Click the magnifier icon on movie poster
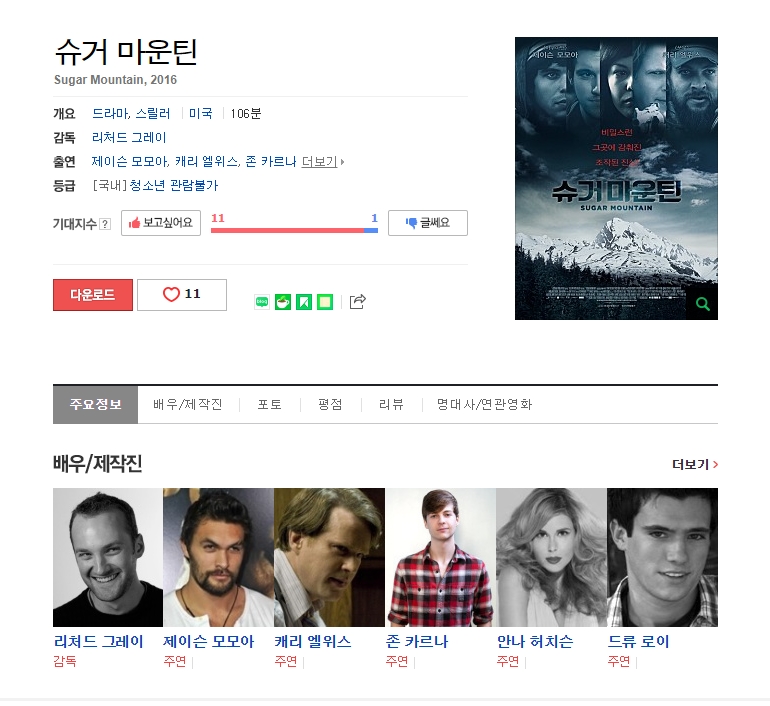The image size is (770, 706). coord(703,304)
